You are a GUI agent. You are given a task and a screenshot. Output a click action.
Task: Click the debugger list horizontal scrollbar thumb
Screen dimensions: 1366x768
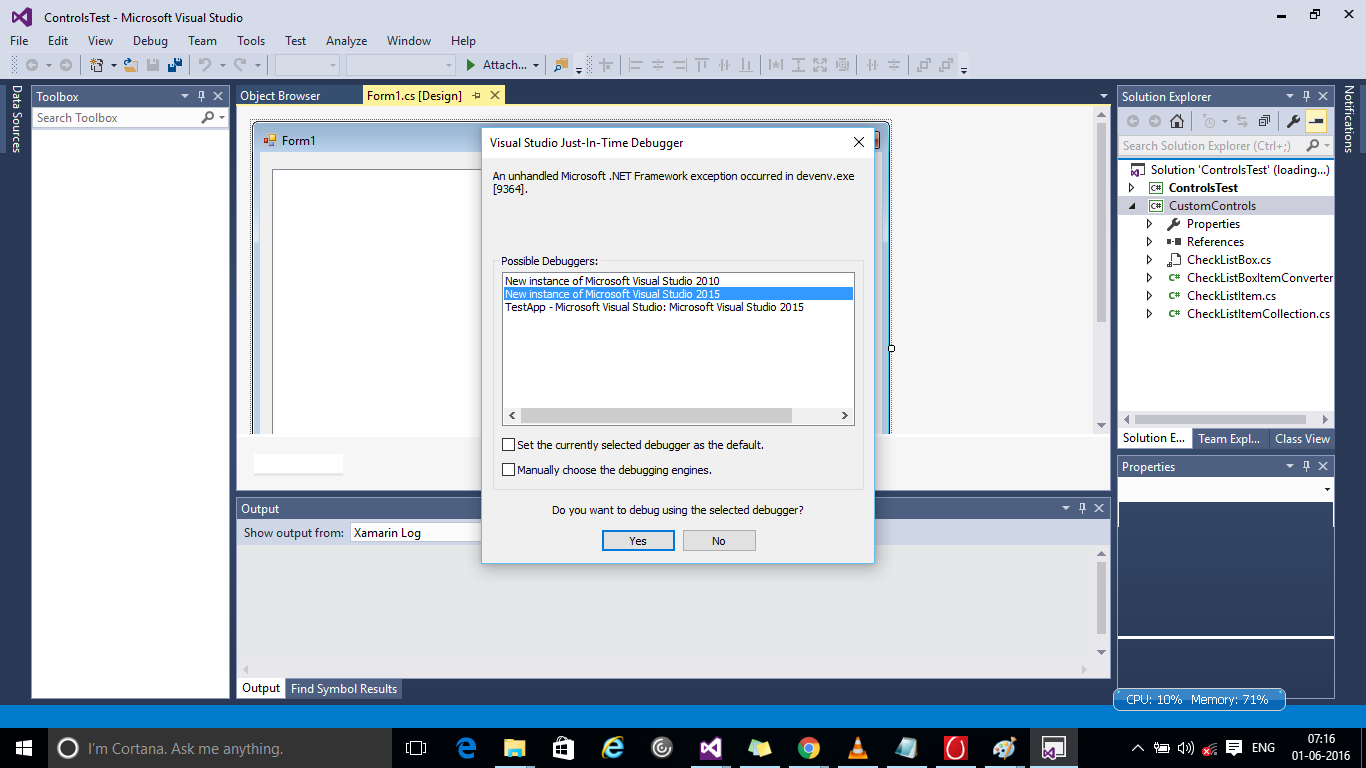[656, 415]
